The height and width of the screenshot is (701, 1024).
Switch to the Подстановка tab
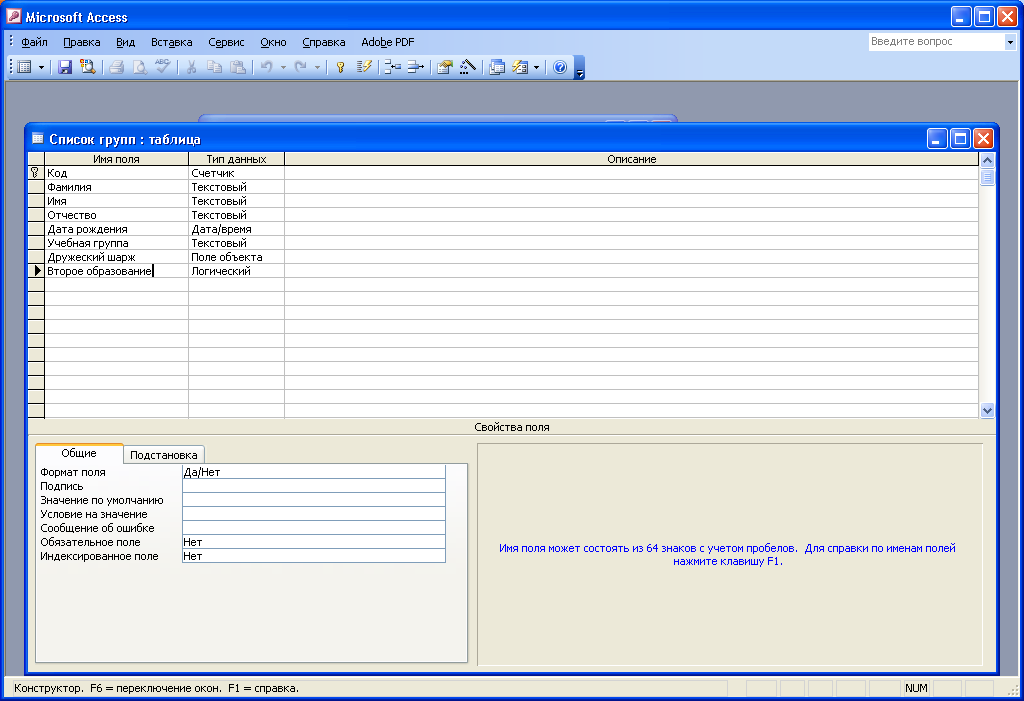tap(164, 455)
